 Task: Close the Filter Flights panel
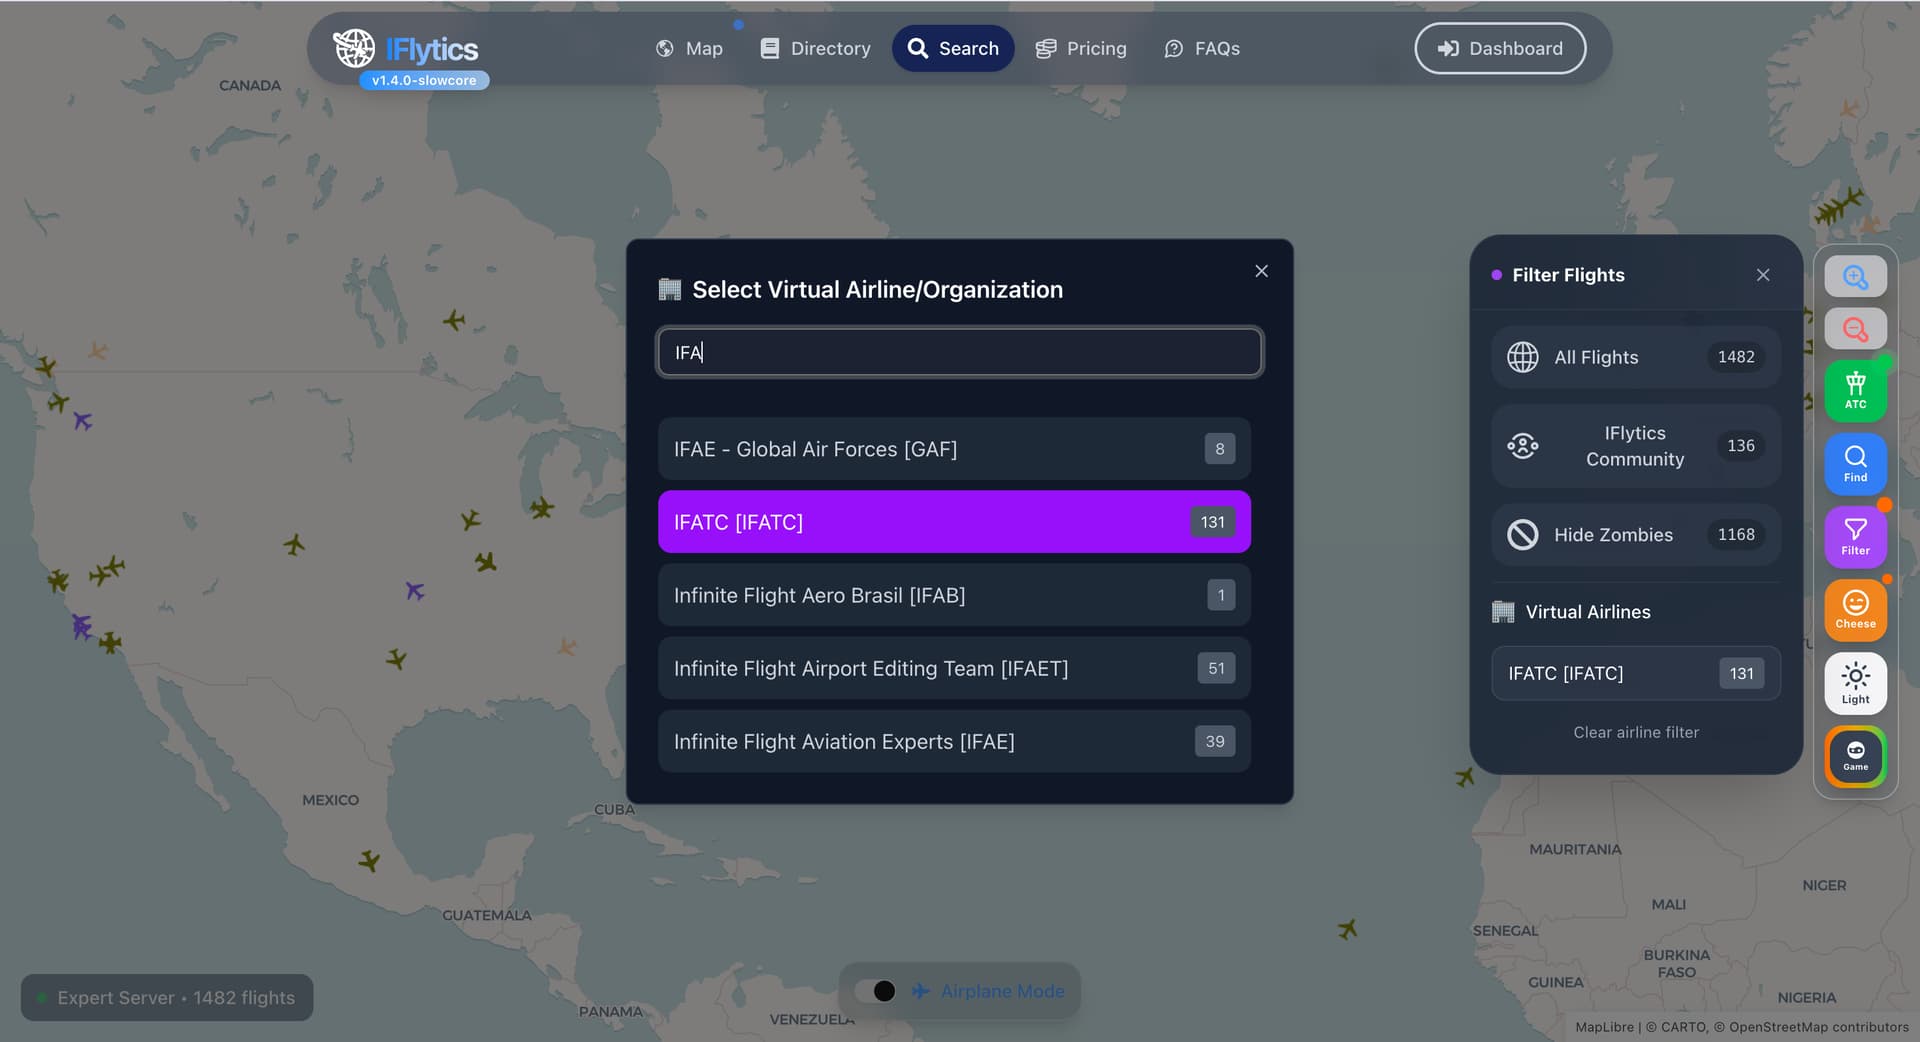coord(1763,275)
